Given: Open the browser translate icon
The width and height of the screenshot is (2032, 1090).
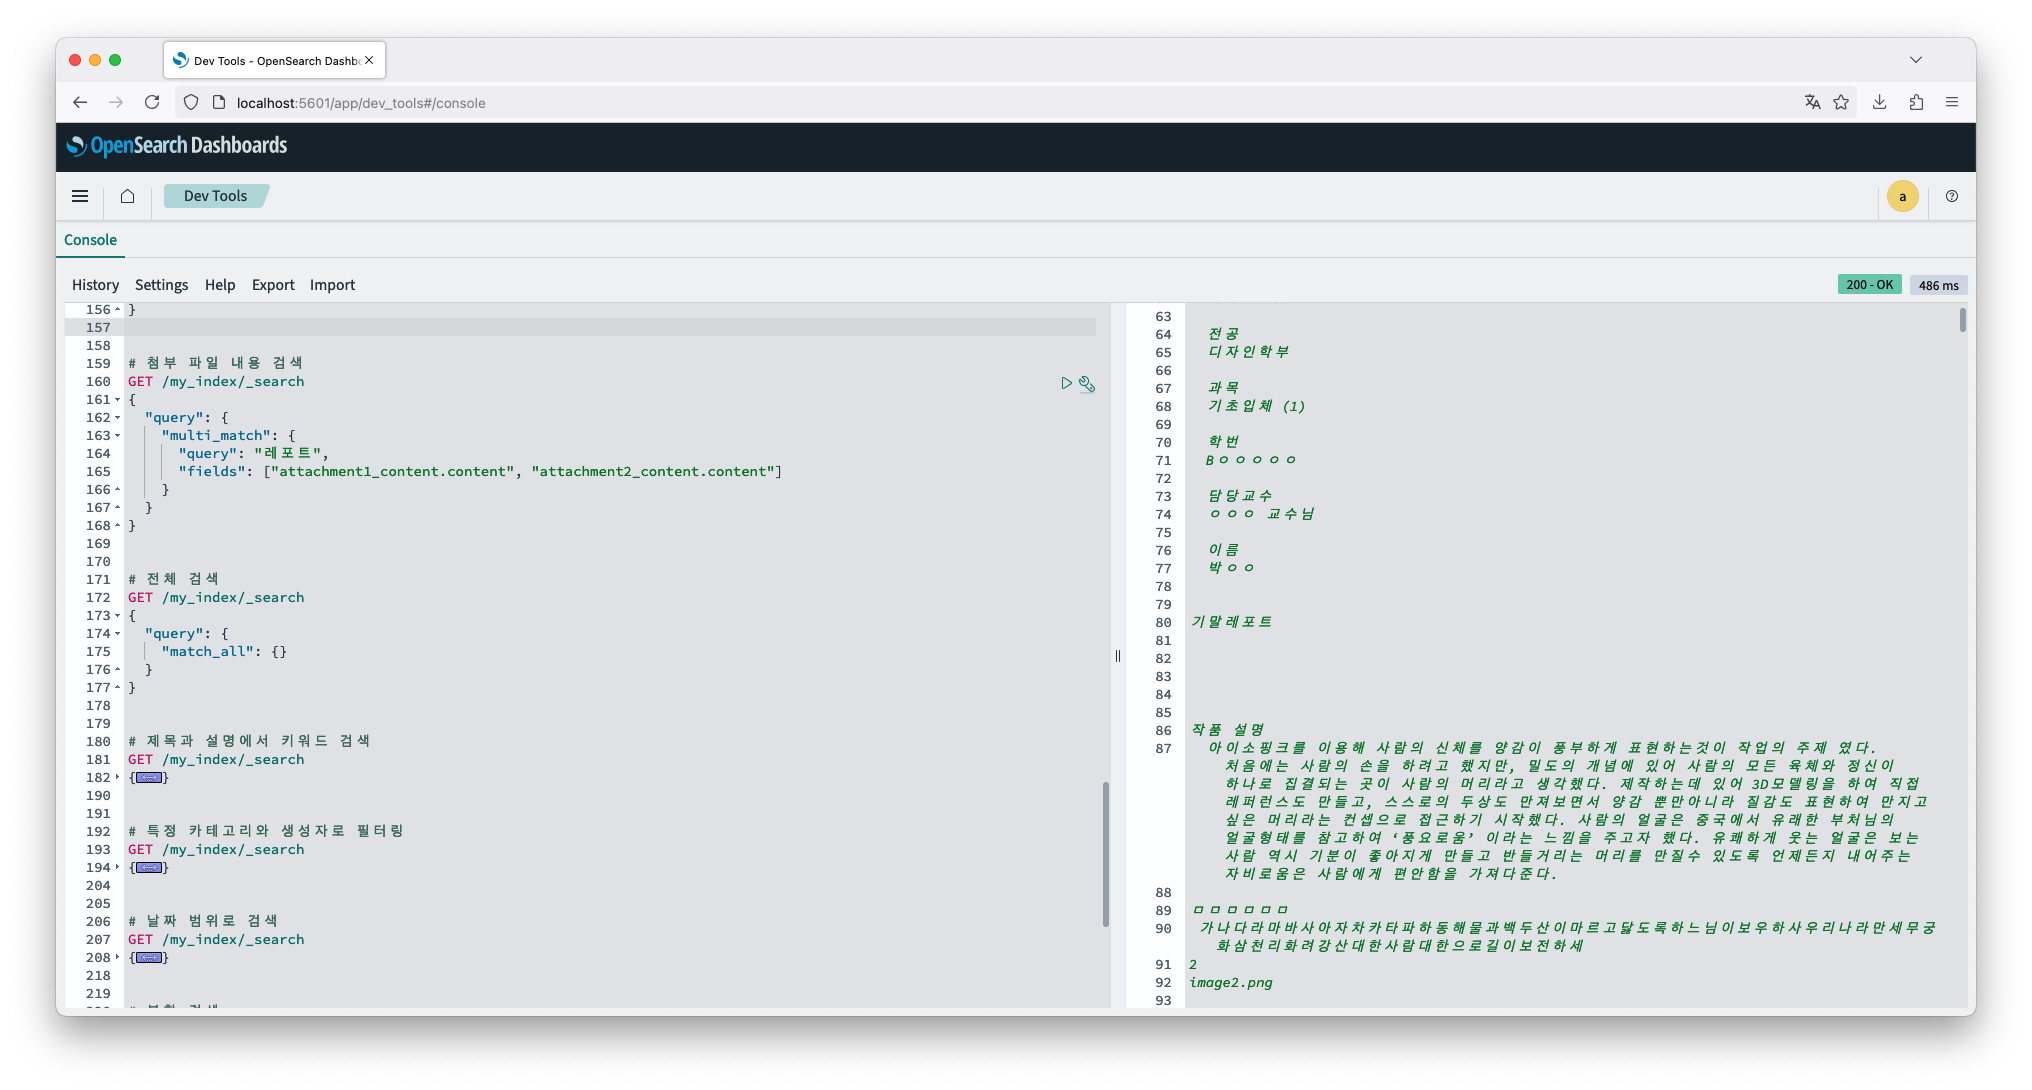Looking at the screenshot, I should [x=1812, y=102].
